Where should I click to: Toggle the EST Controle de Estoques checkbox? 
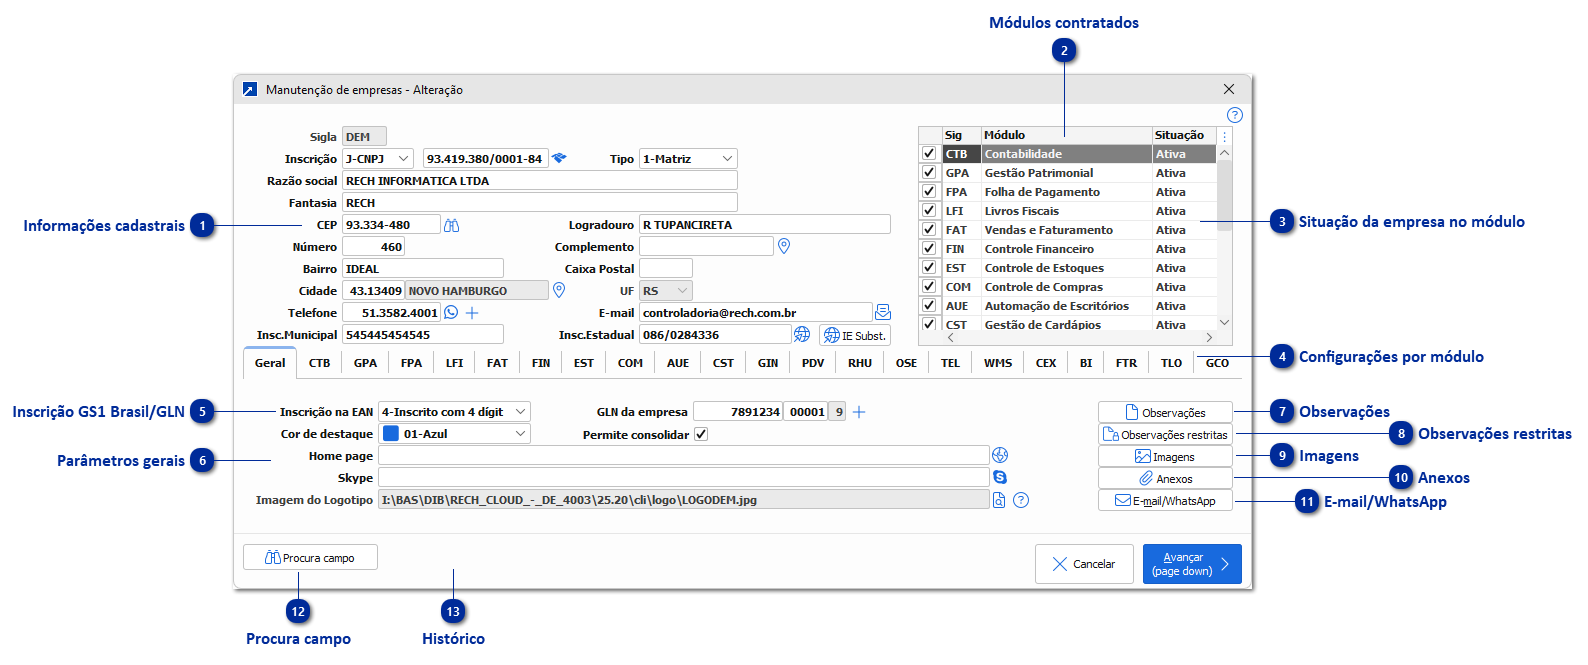pyautogui.click(x=929, y=267)
